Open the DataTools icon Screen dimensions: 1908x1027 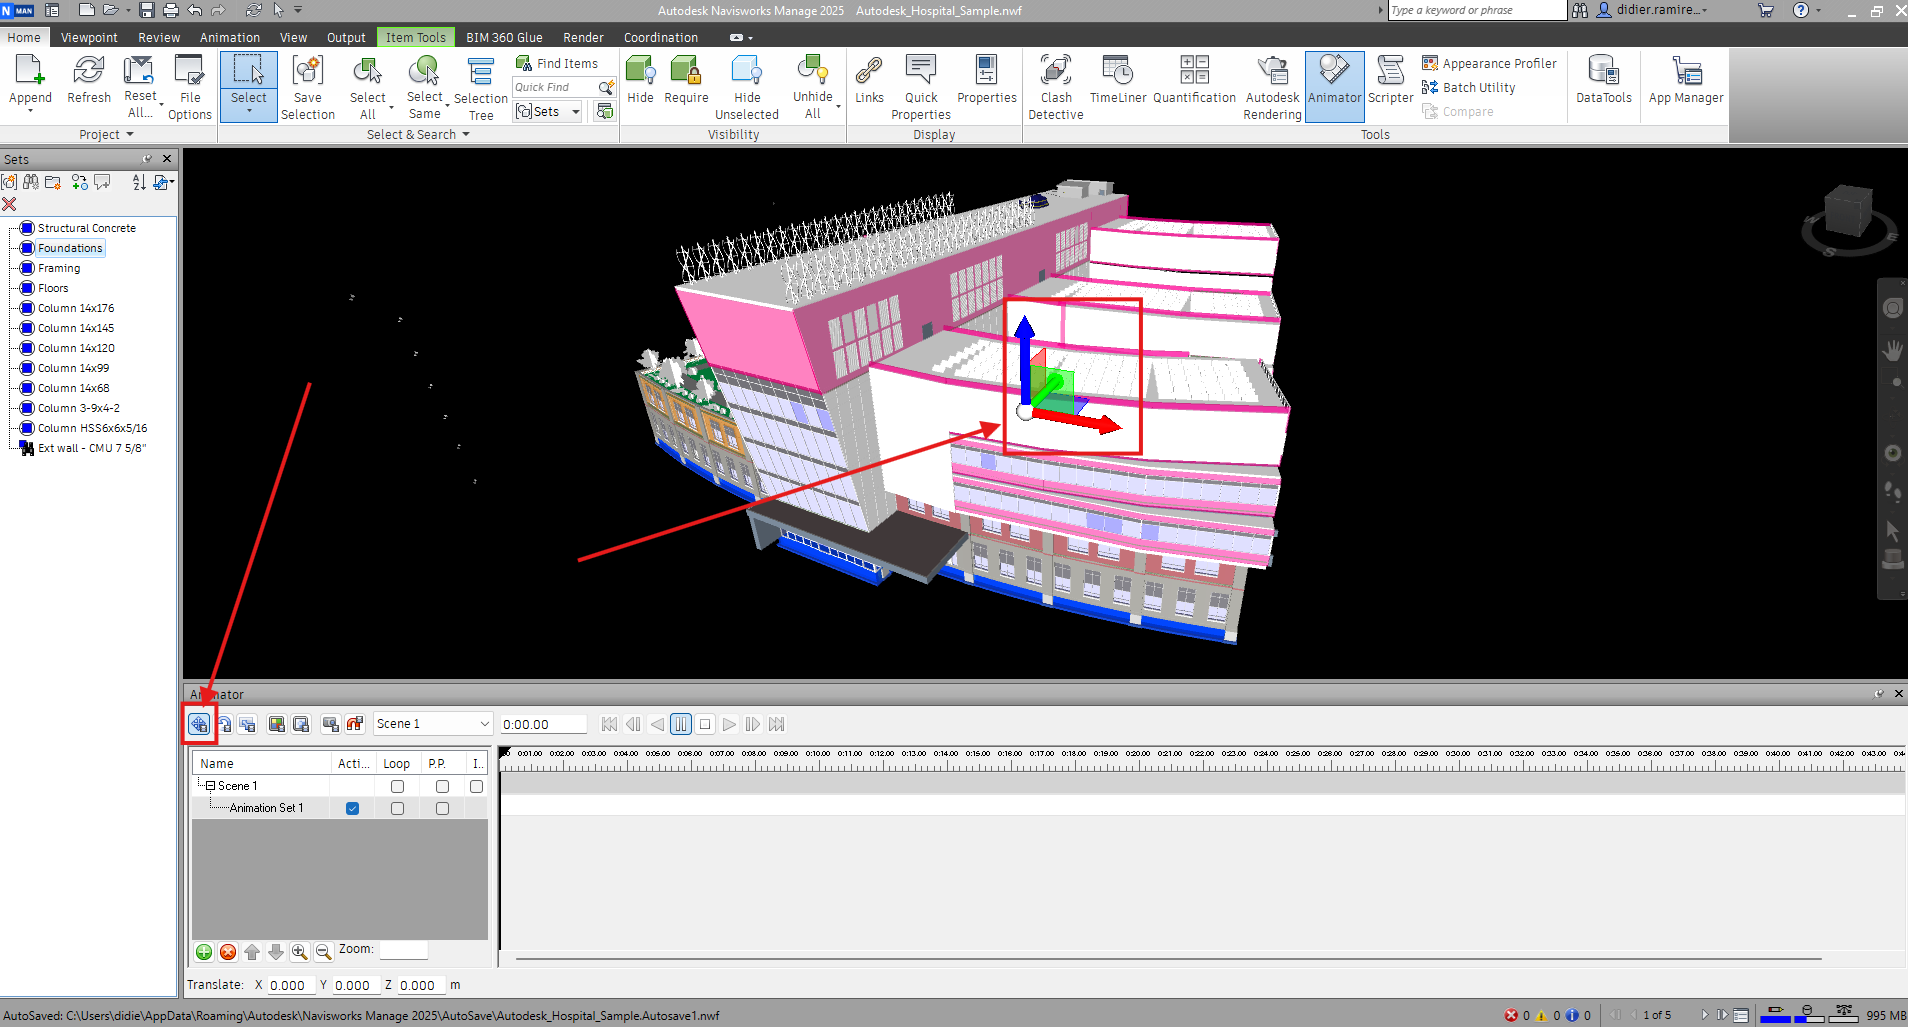coord(1604,80)
